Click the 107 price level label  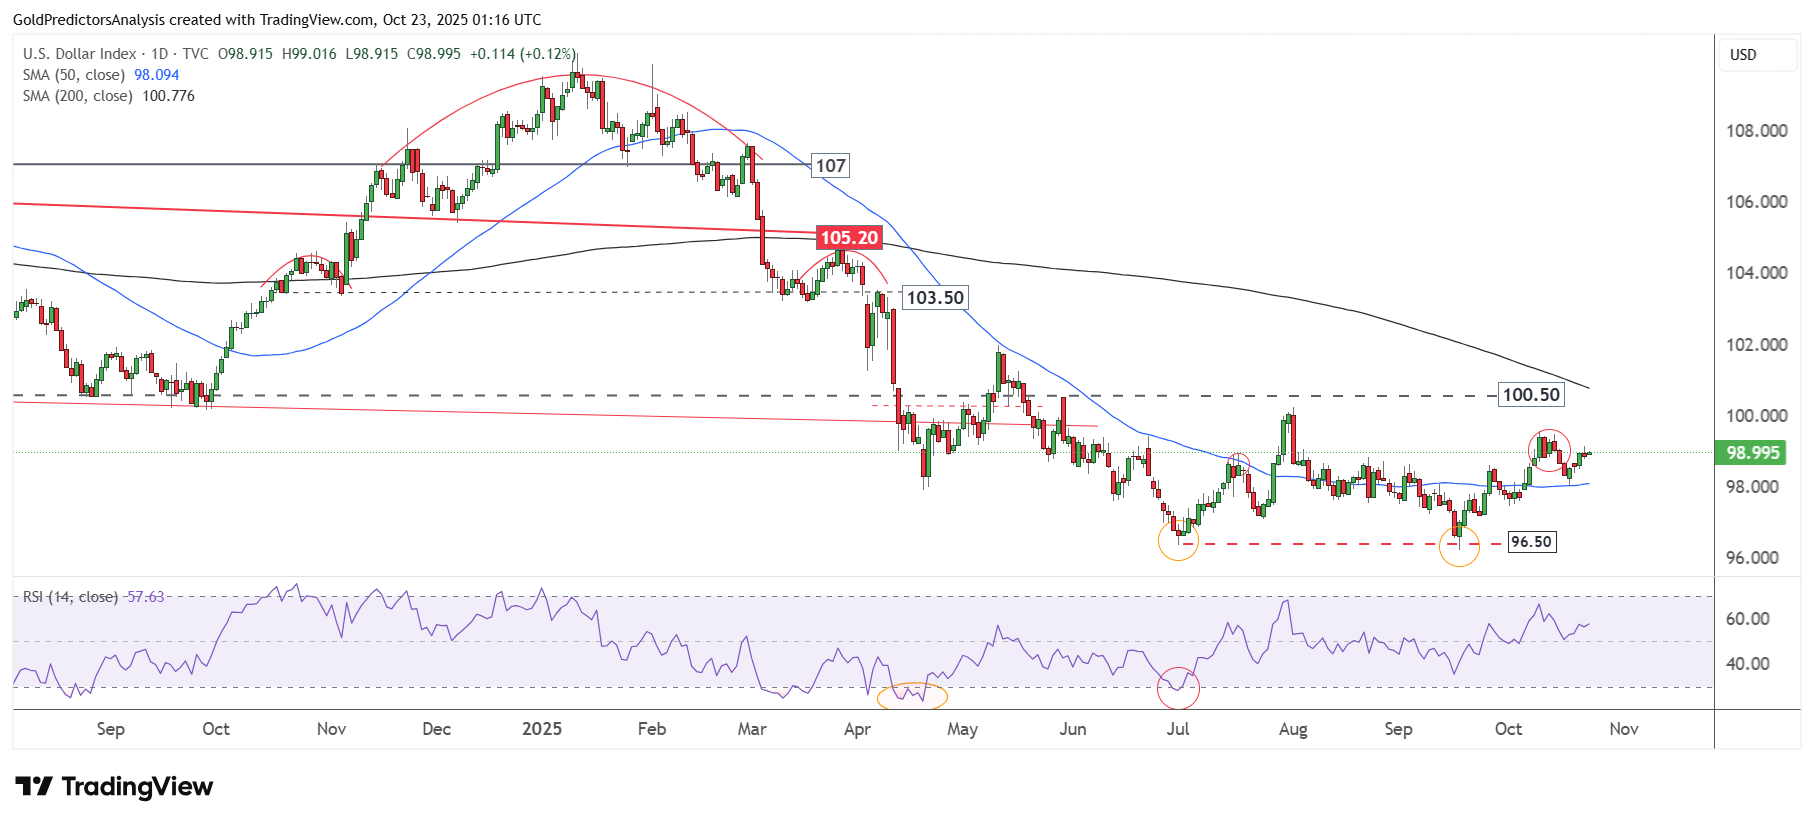tap(830, 166)
